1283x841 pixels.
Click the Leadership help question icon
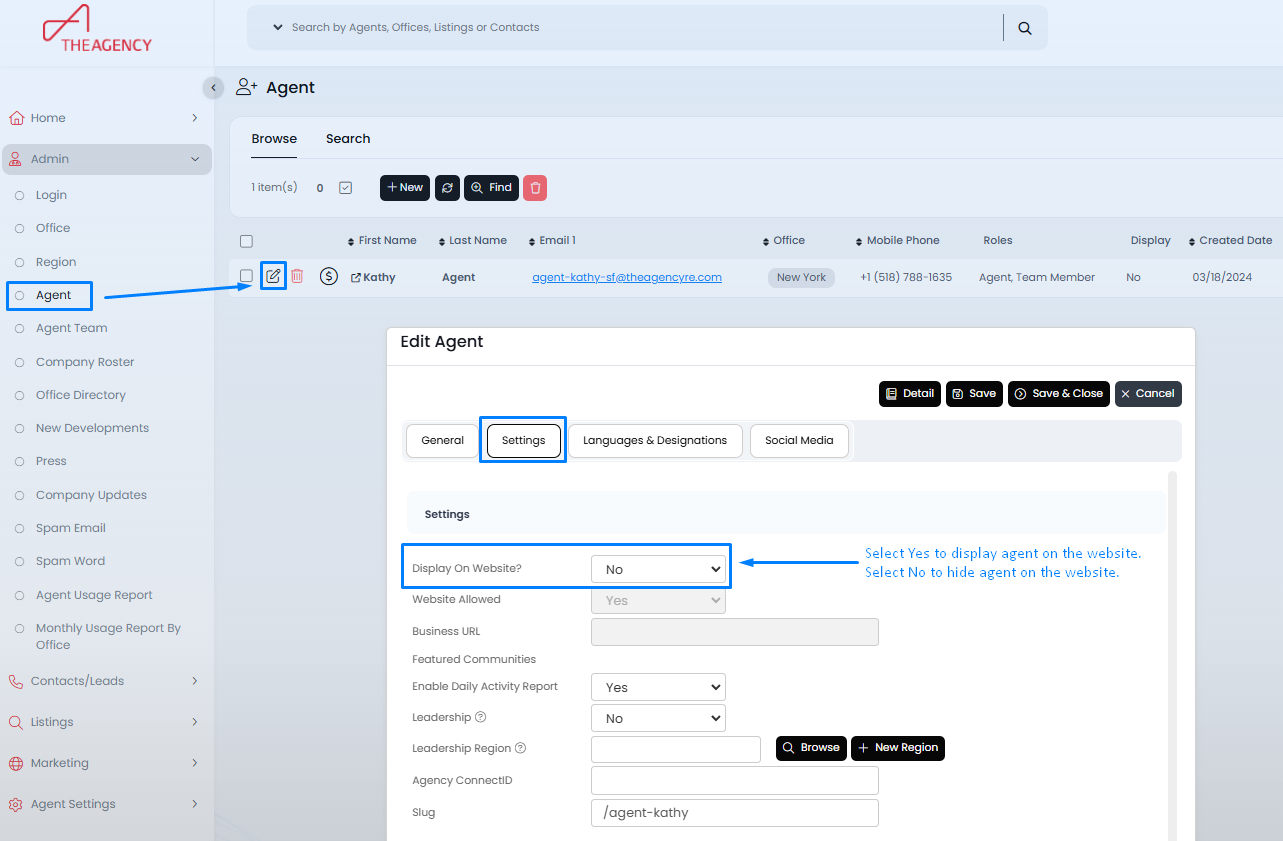pyautogui.click(x=481, y=718)
